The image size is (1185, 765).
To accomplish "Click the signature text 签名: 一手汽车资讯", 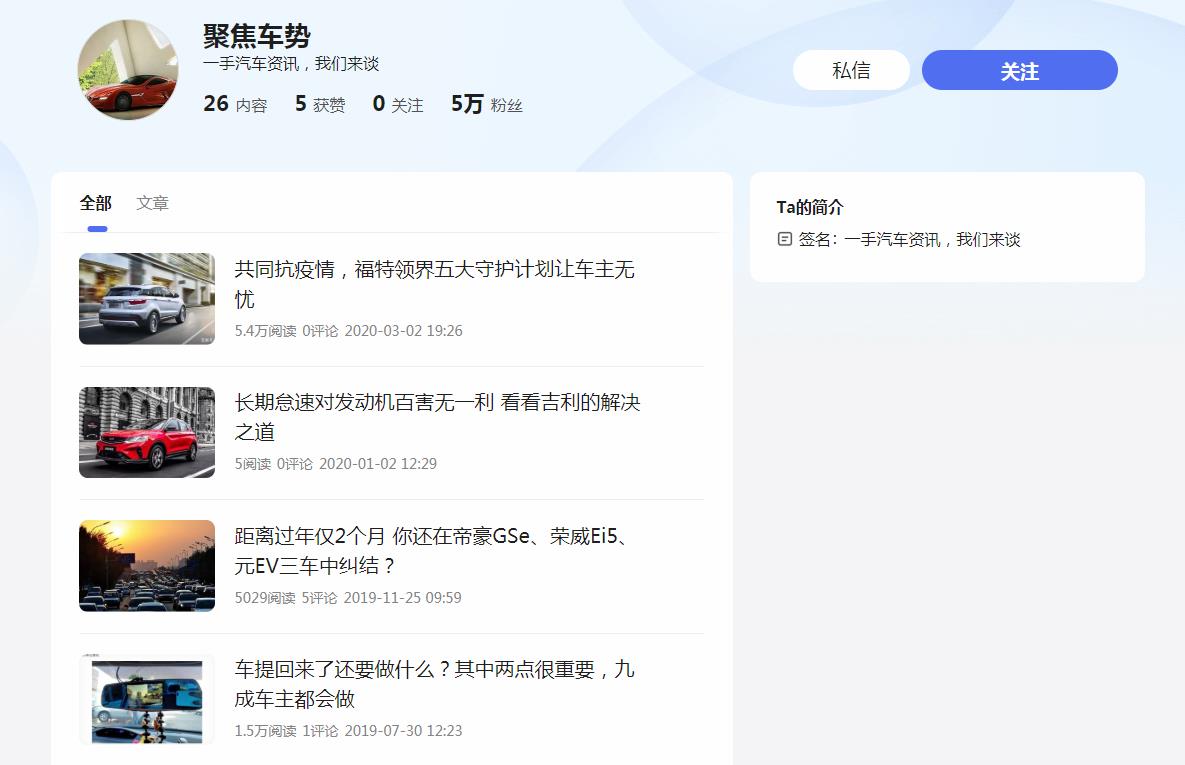I will tap(909, 239).
